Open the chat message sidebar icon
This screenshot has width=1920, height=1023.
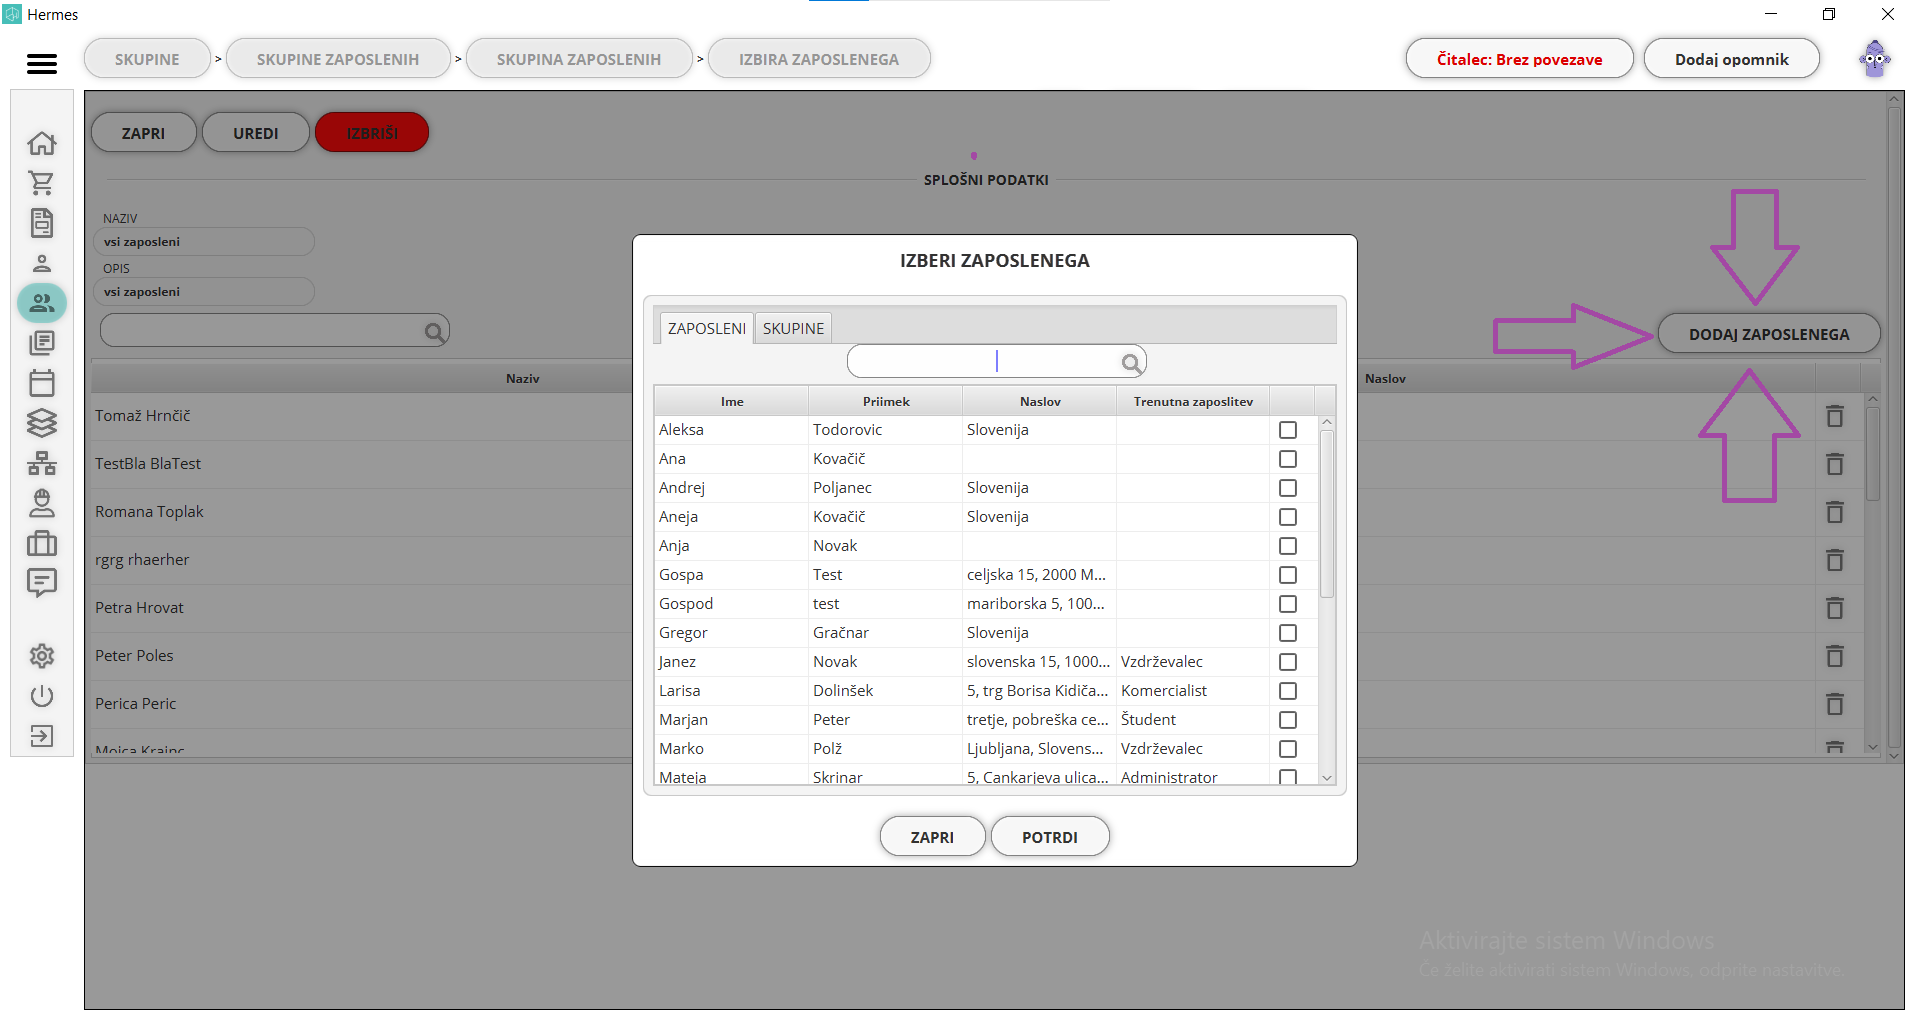(42, 583)
